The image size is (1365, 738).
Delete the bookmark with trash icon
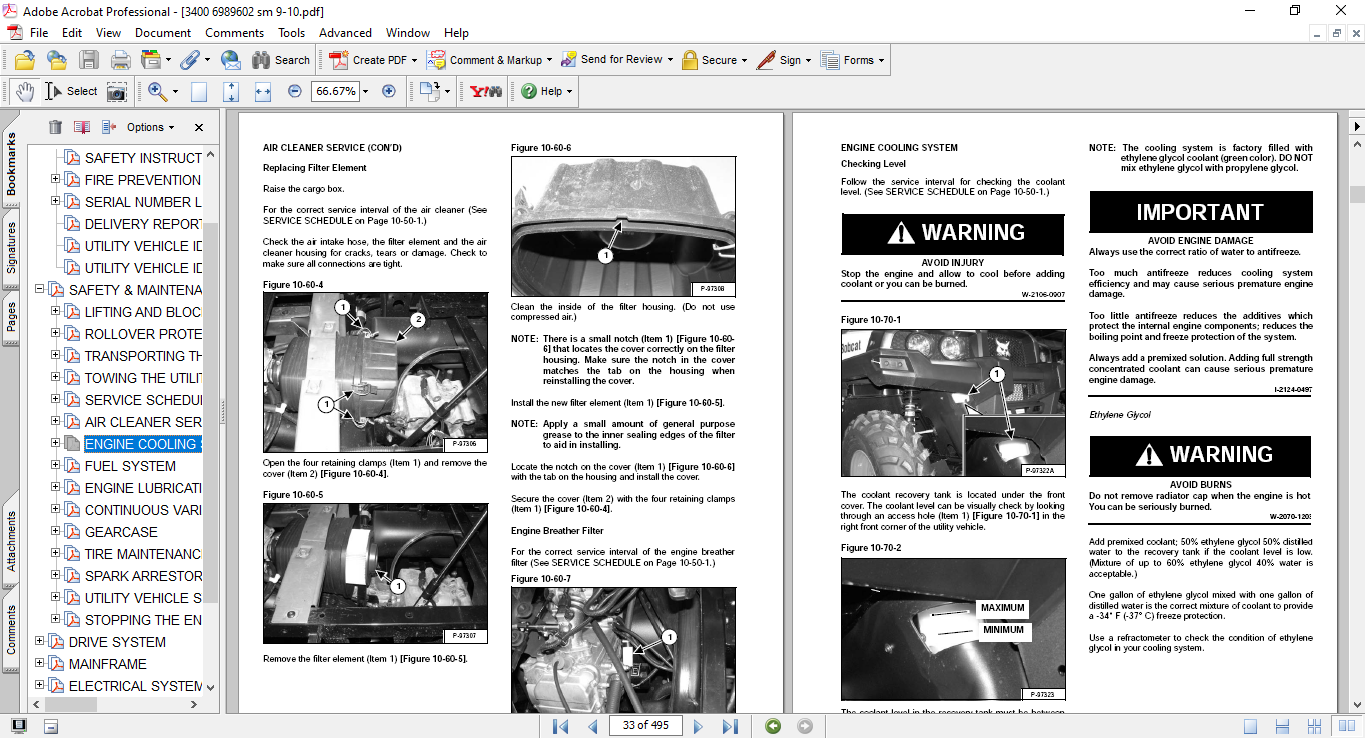[55, 127]
